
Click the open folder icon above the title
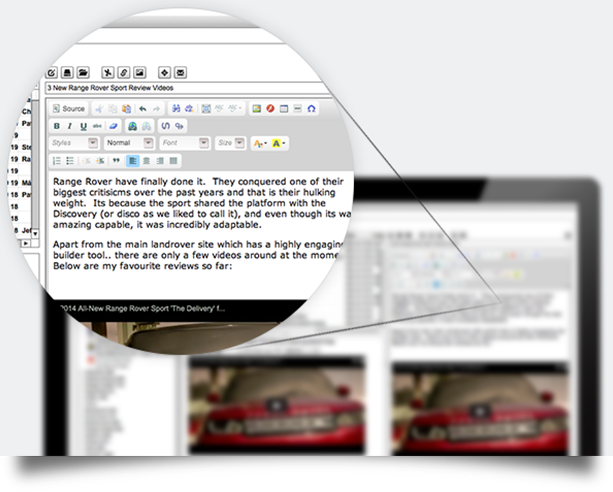(x=83, y=73)
